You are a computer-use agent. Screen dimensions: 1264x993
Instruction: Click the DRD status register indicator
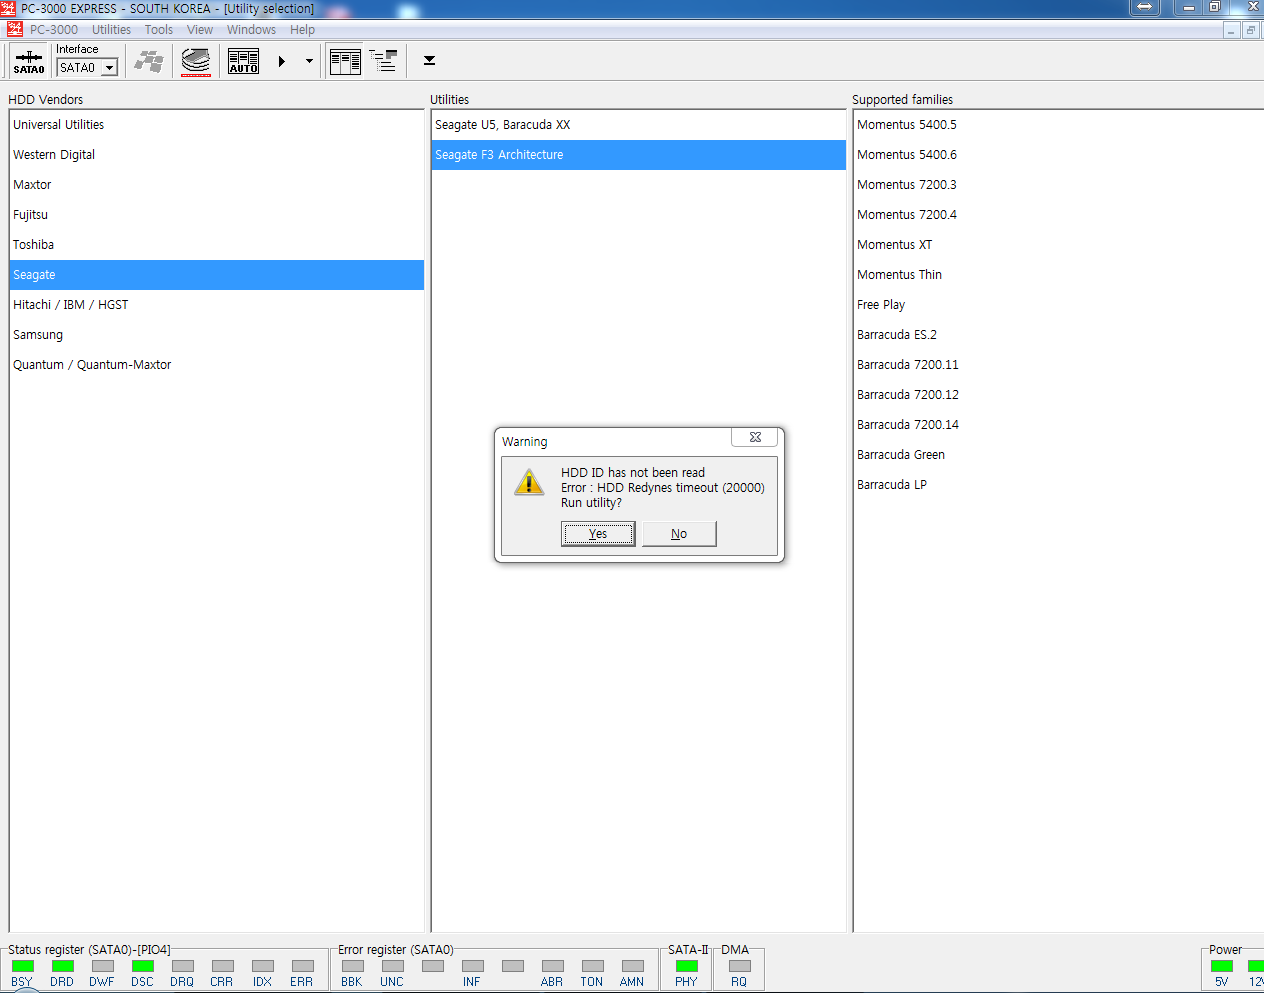click(63, 966)
